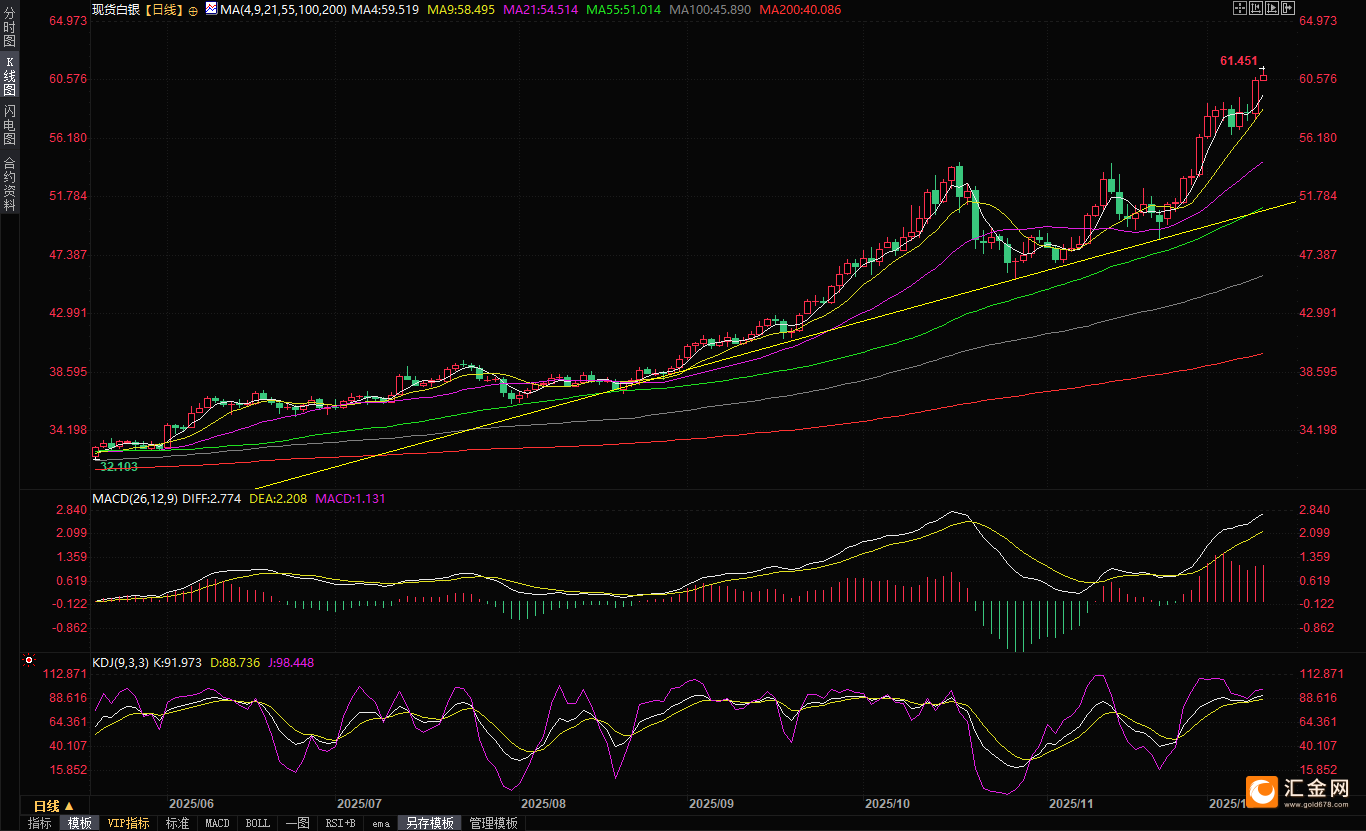1366x831 pixels.
Task: Open the VIP指标 tab
Action: (x=128, y=823)
